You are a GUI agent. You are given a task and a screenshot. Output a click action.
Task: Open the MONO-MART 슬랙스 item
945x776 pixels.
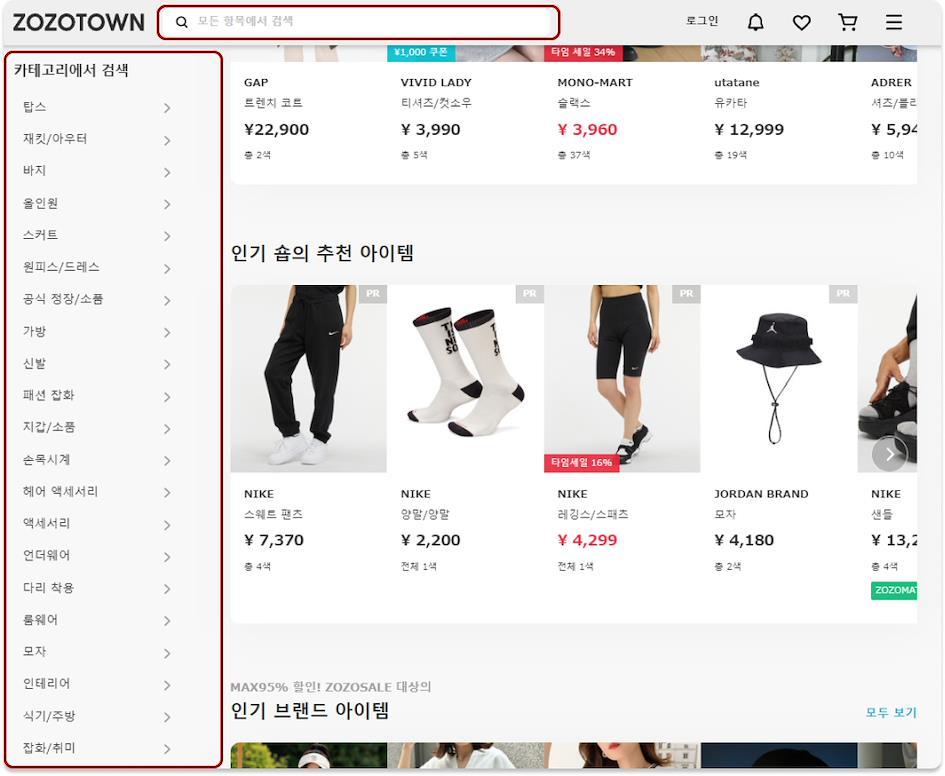[x=574, y=103]
